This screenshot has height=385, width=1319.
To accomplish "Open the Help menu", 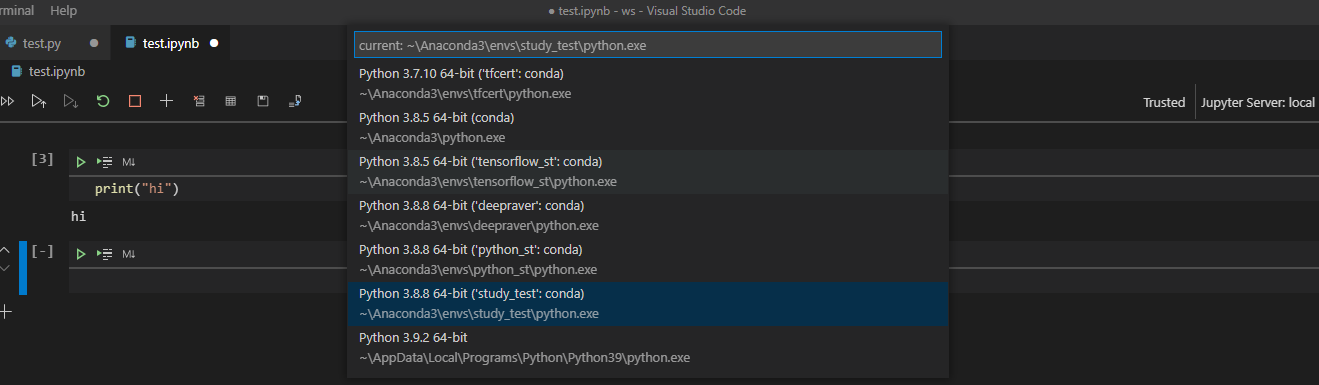I will (x=63, y=10).
